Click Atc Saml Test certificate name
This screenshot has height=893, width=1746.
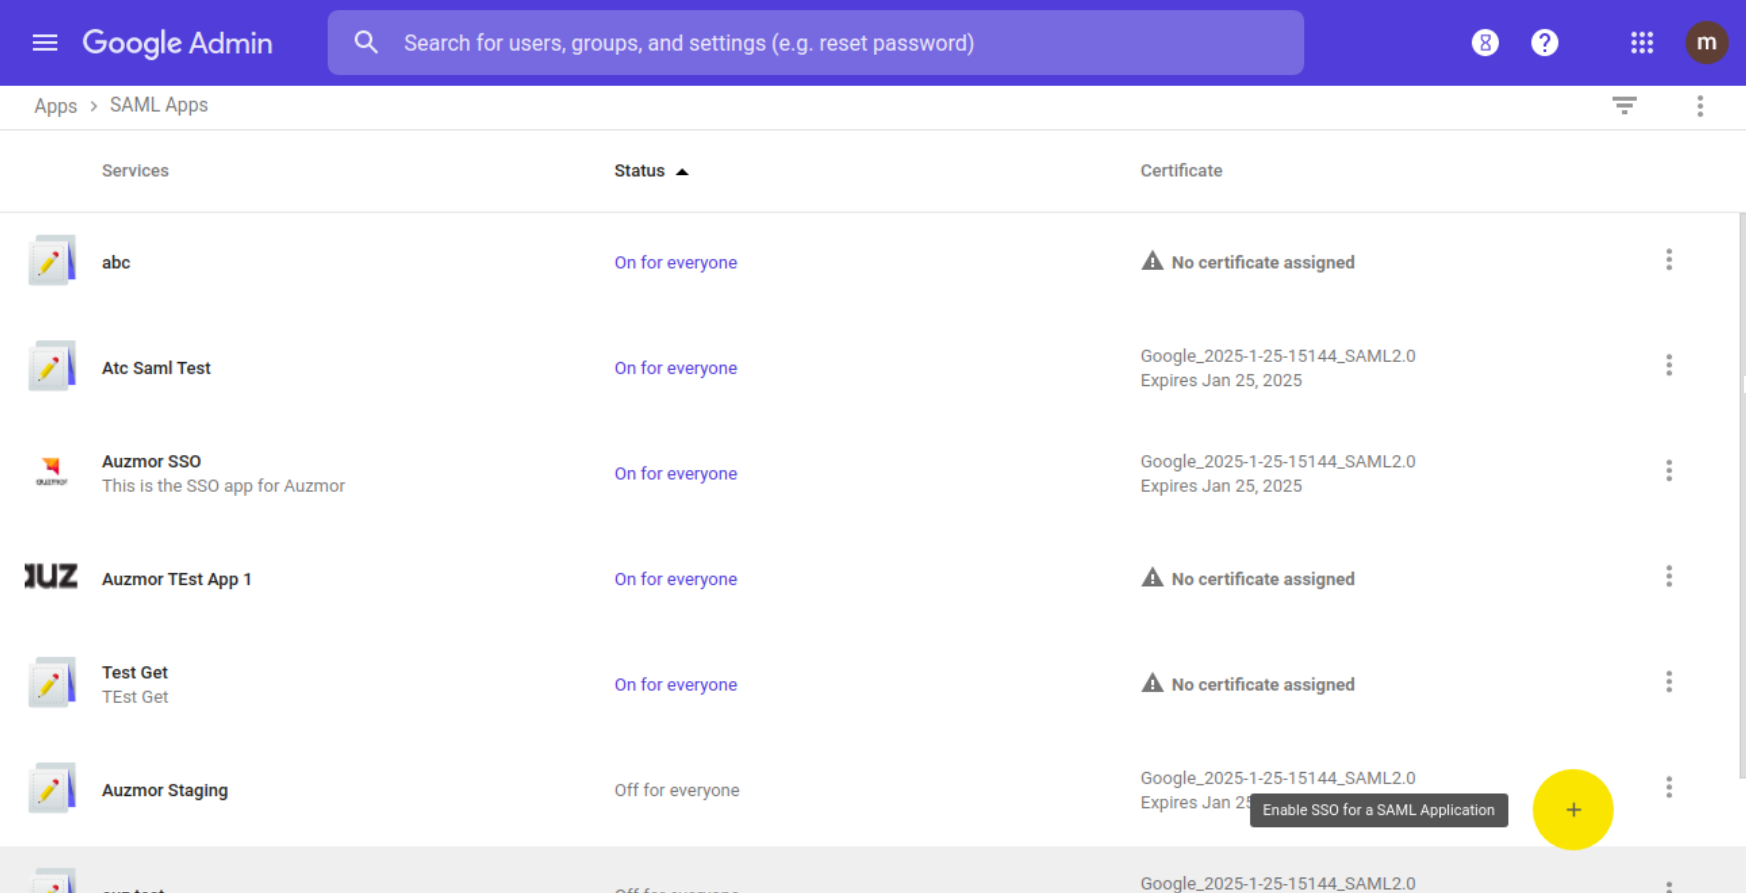tap(1278, 356)
